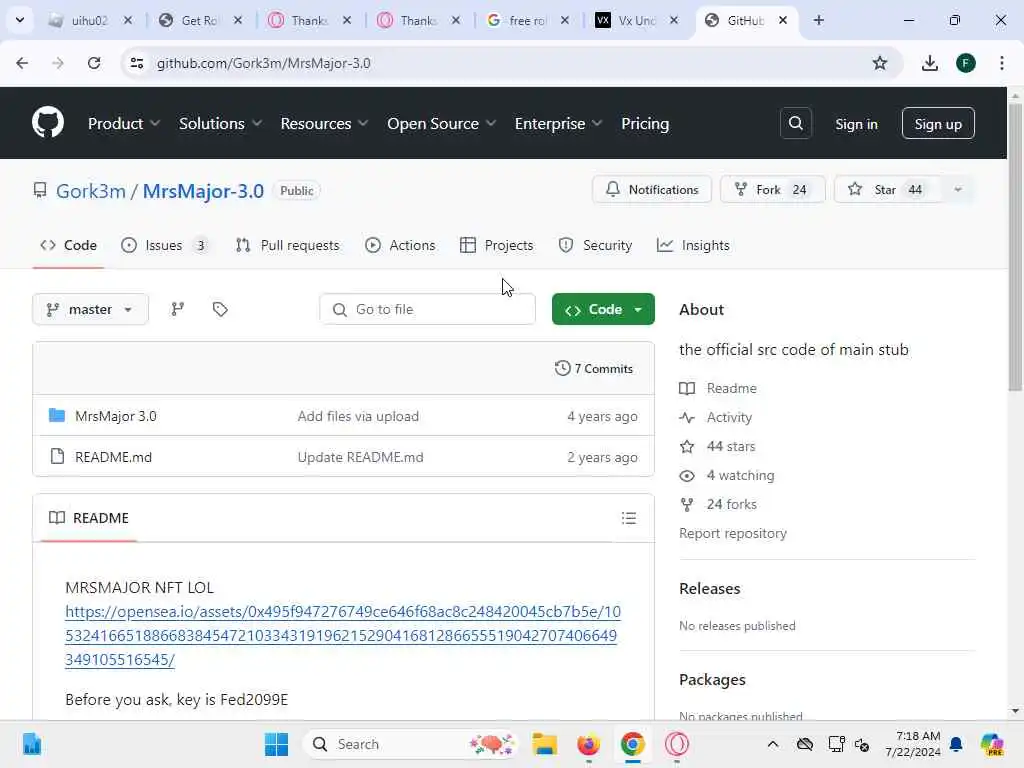Open Copilot icon on taskbar
This screenshot has width=1024, height=768.
click(992, 744)
